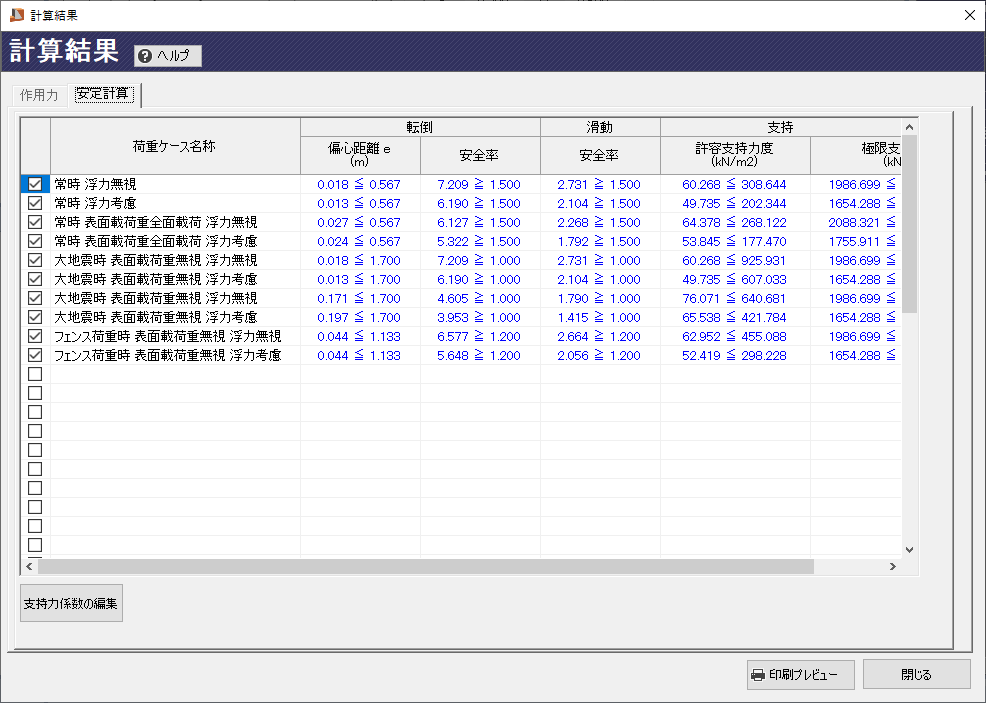
Task: Uncheck 常時 表面載荷重全面載荷 浮力無視 checkbox
Action: click(35, 222)
